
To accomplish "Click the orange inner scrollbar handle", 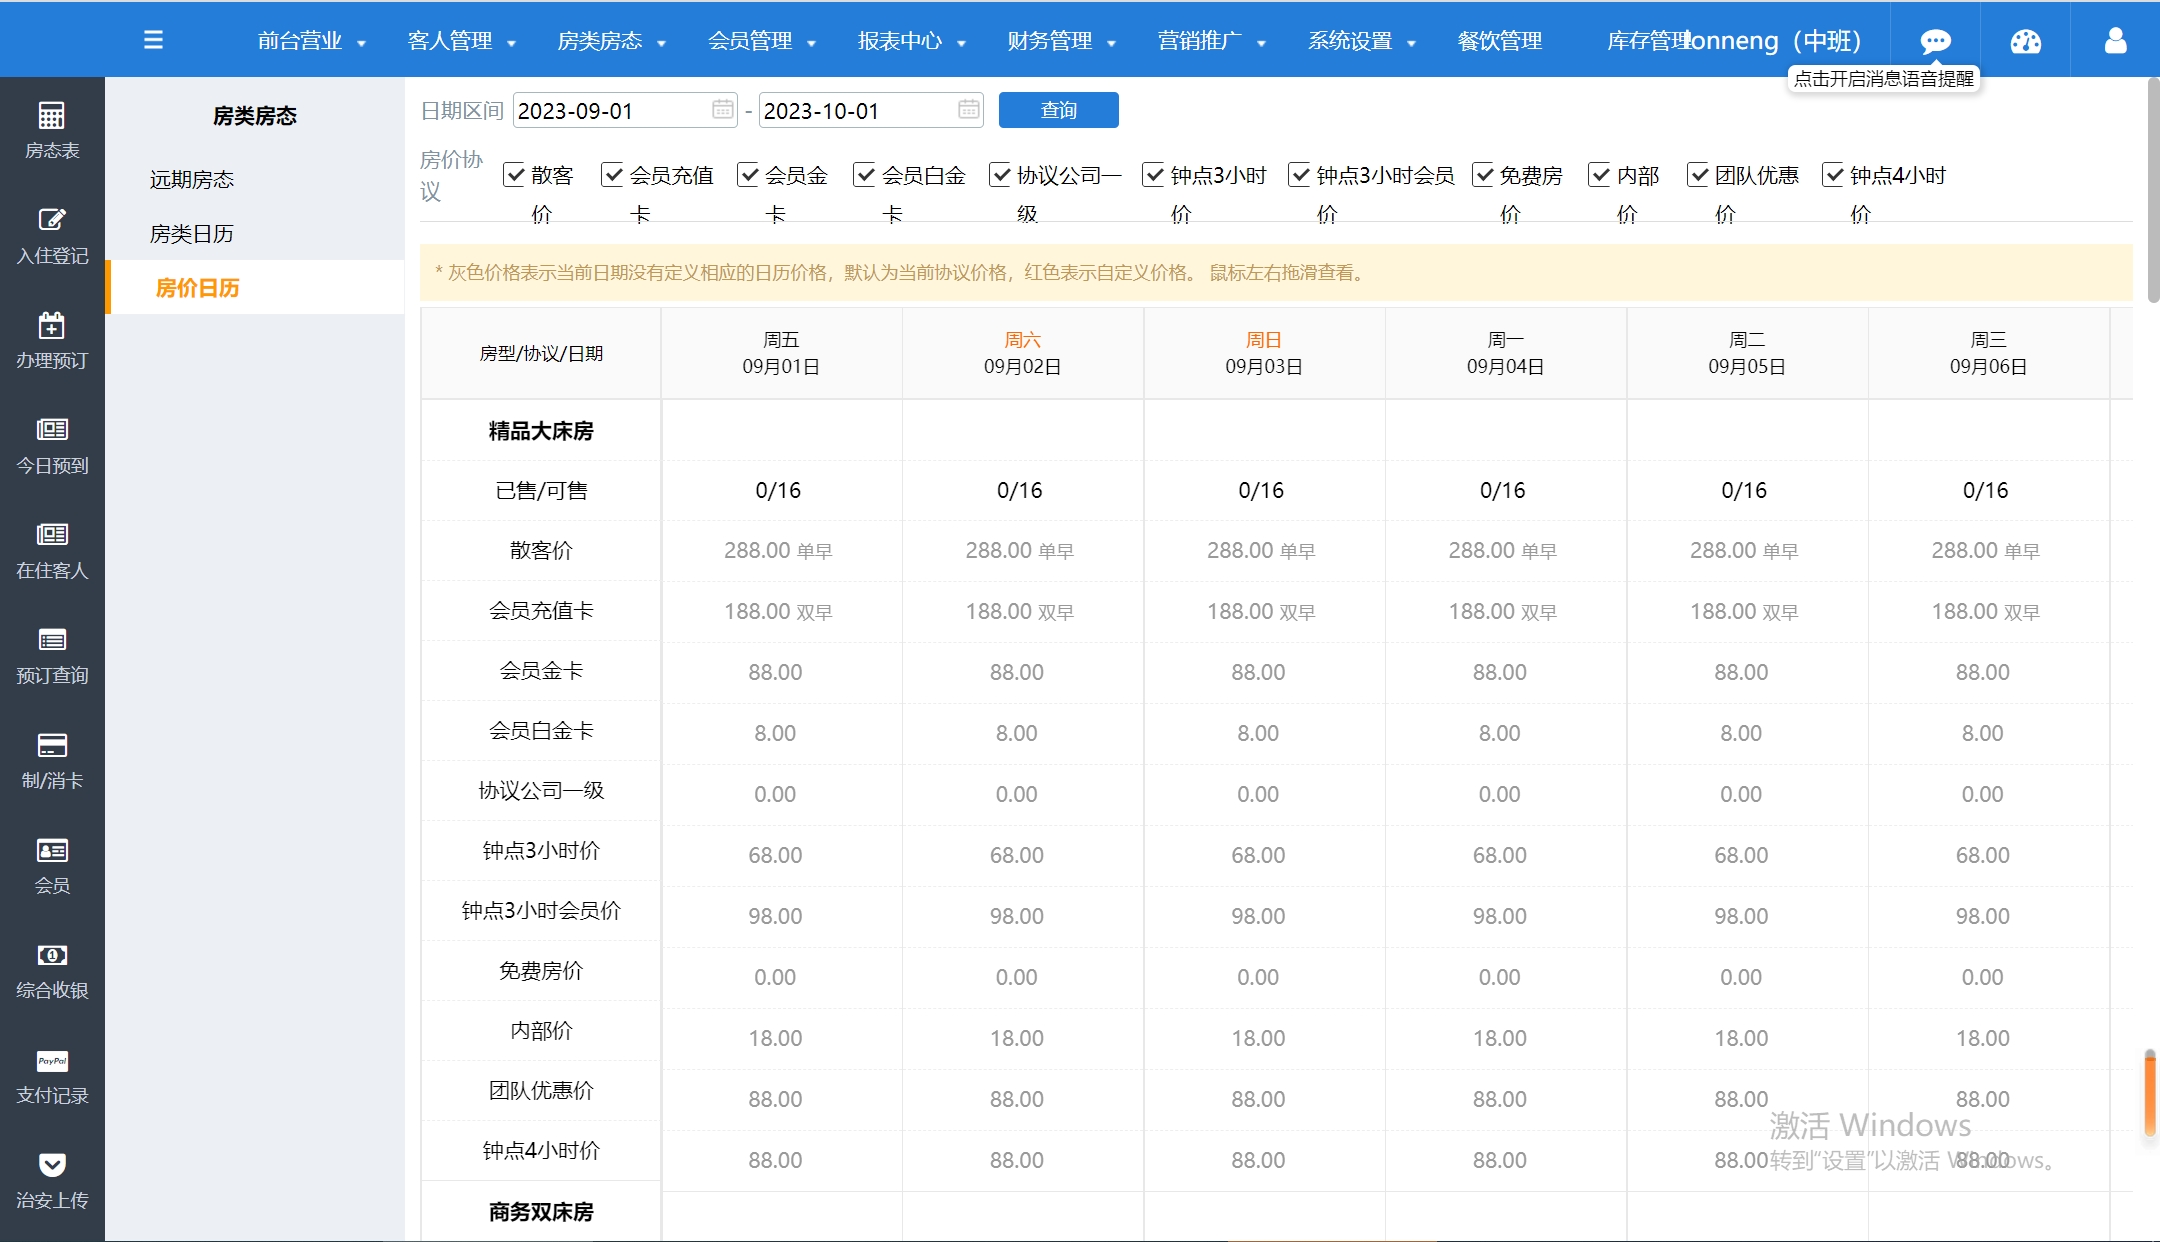I will [x=2149, y=1093].
